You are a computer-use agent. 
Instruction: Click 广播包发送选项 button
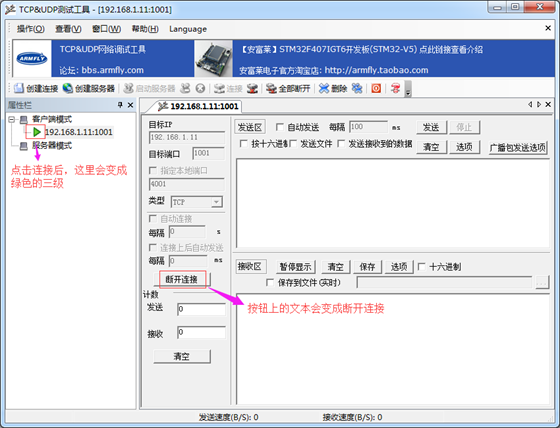518,148
